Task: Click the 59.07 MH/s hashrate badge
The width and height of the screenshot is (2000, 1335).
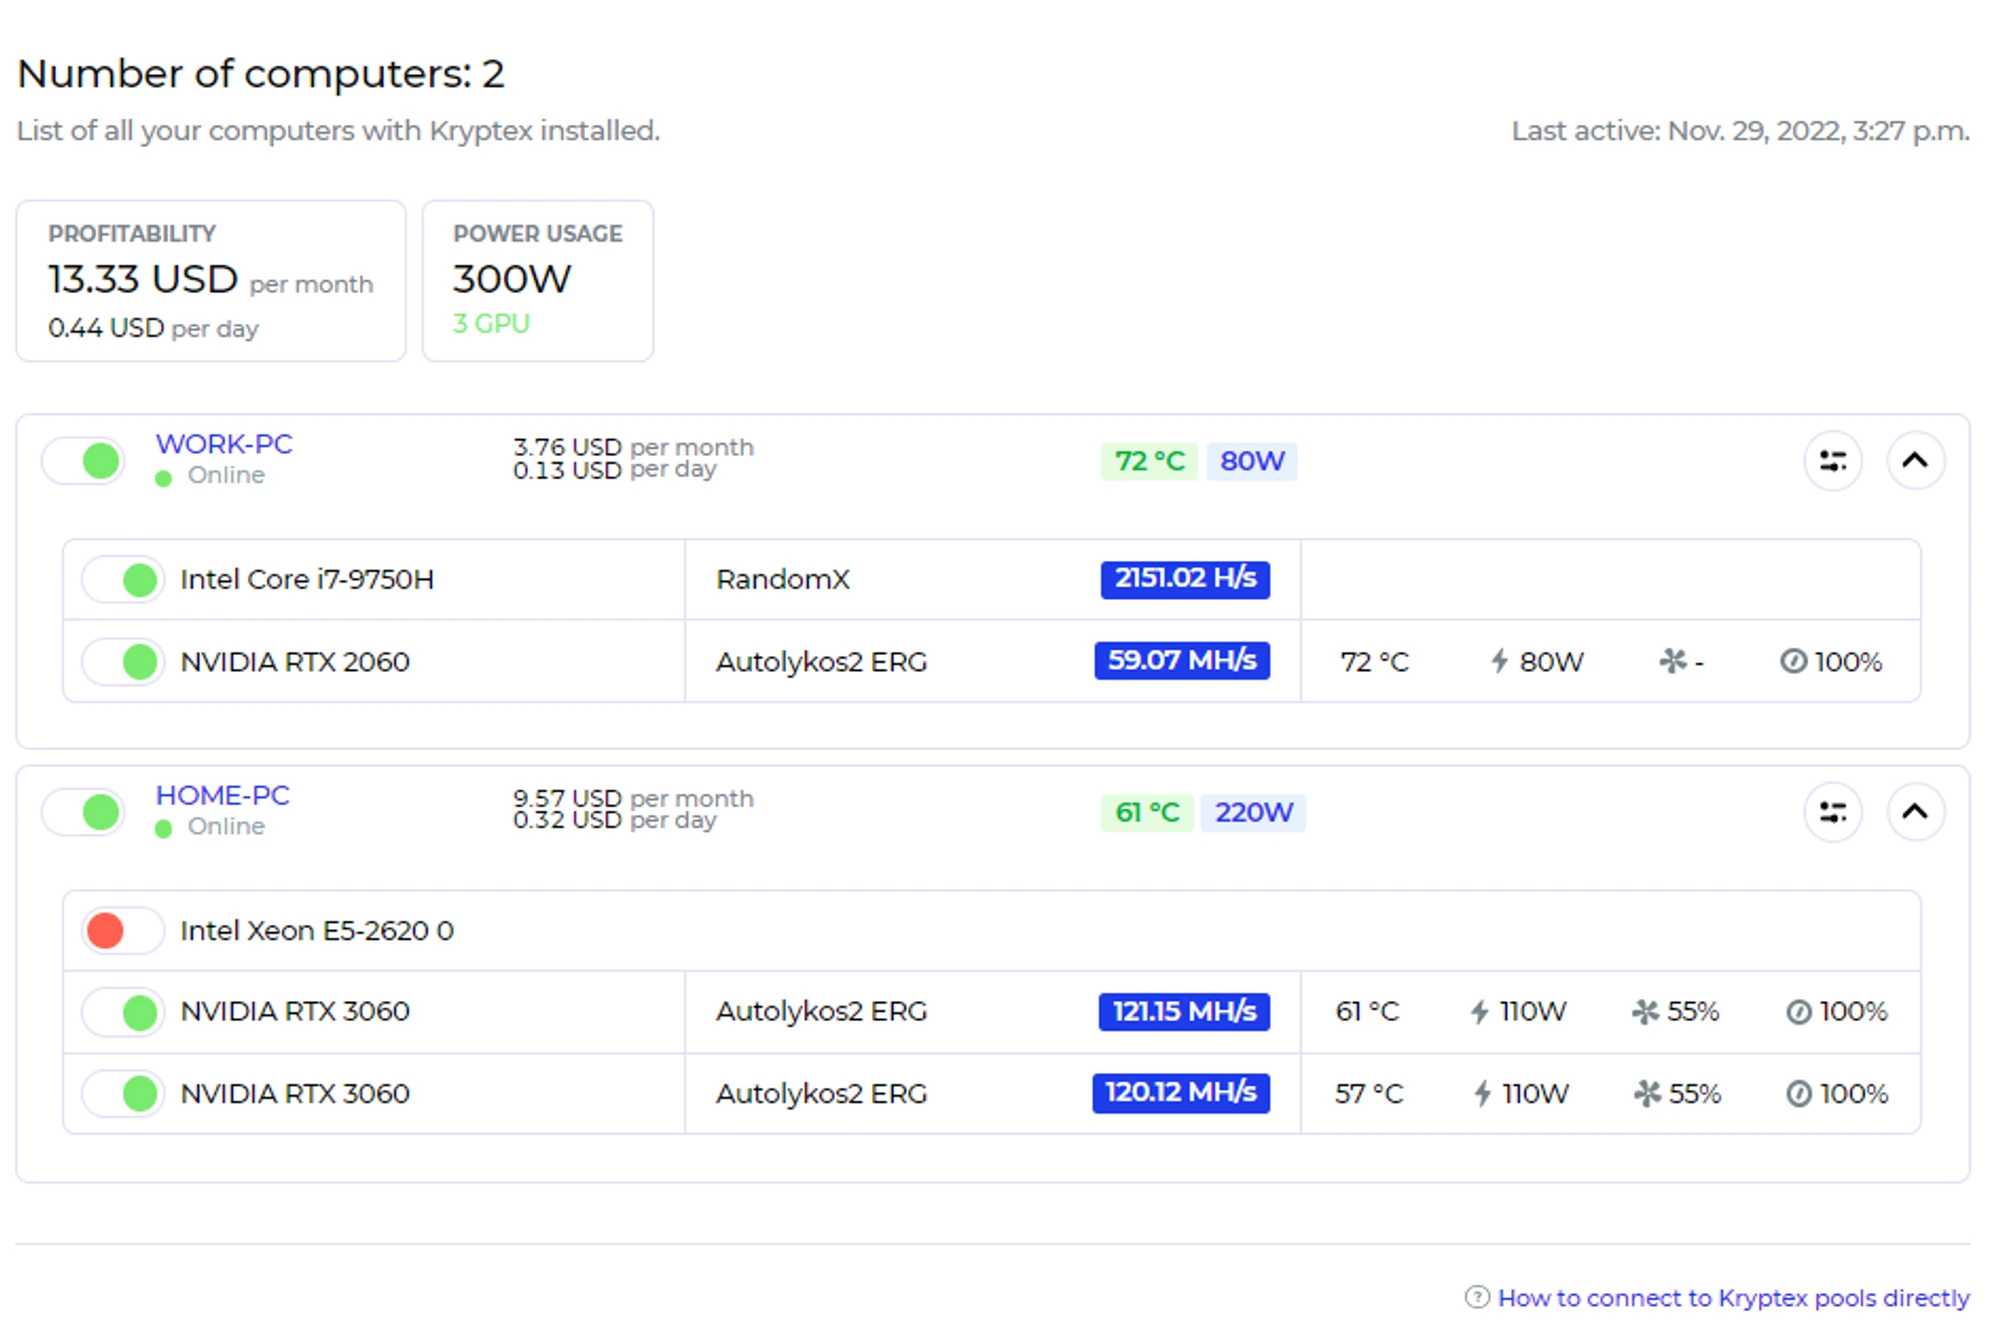Action: (x=1181, y=661)
